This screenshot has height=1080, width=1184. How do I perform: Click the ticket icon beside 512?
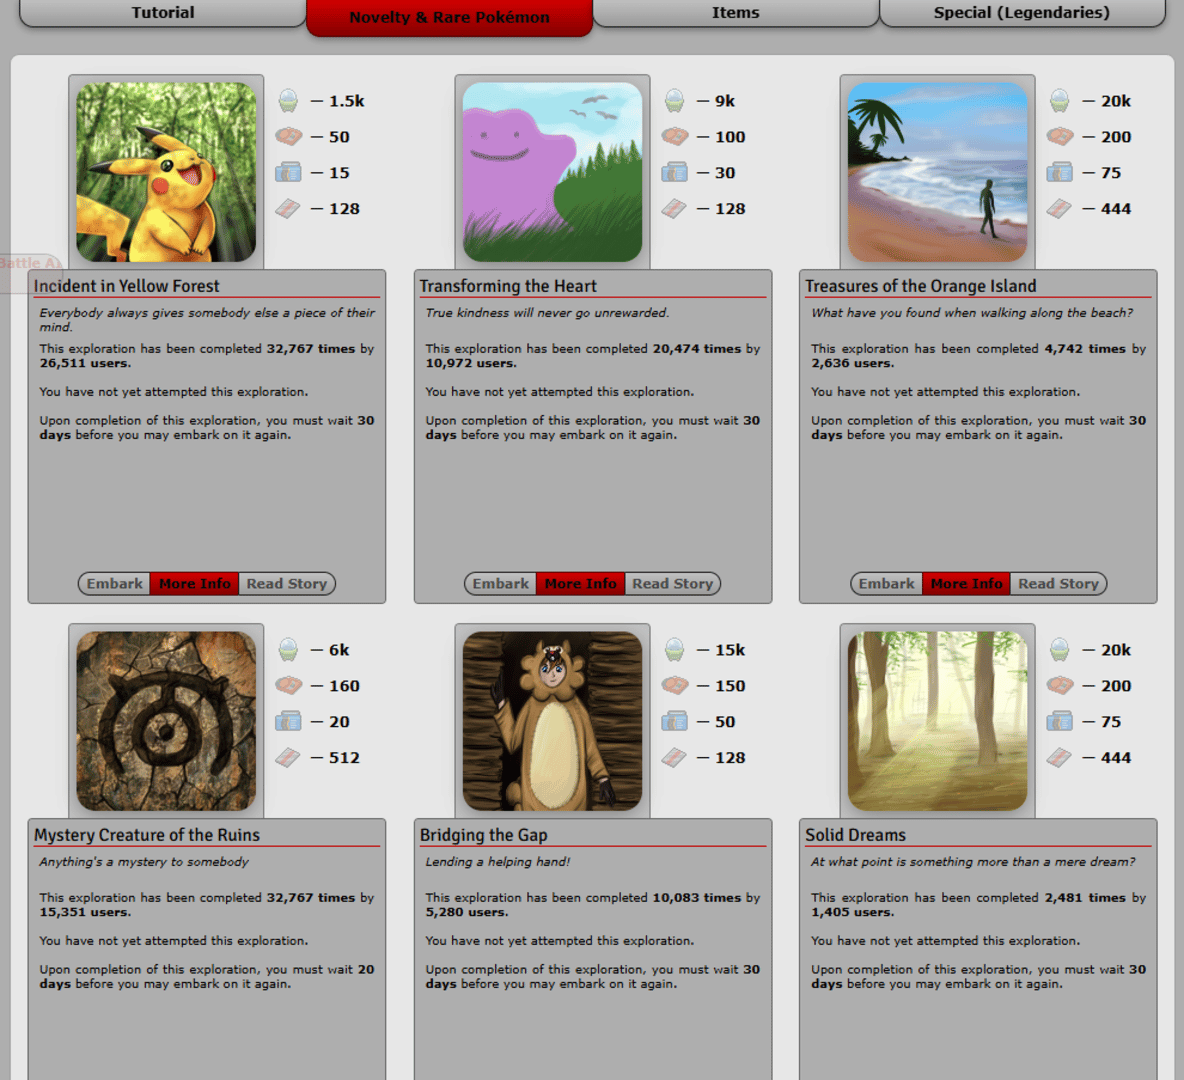288,758
